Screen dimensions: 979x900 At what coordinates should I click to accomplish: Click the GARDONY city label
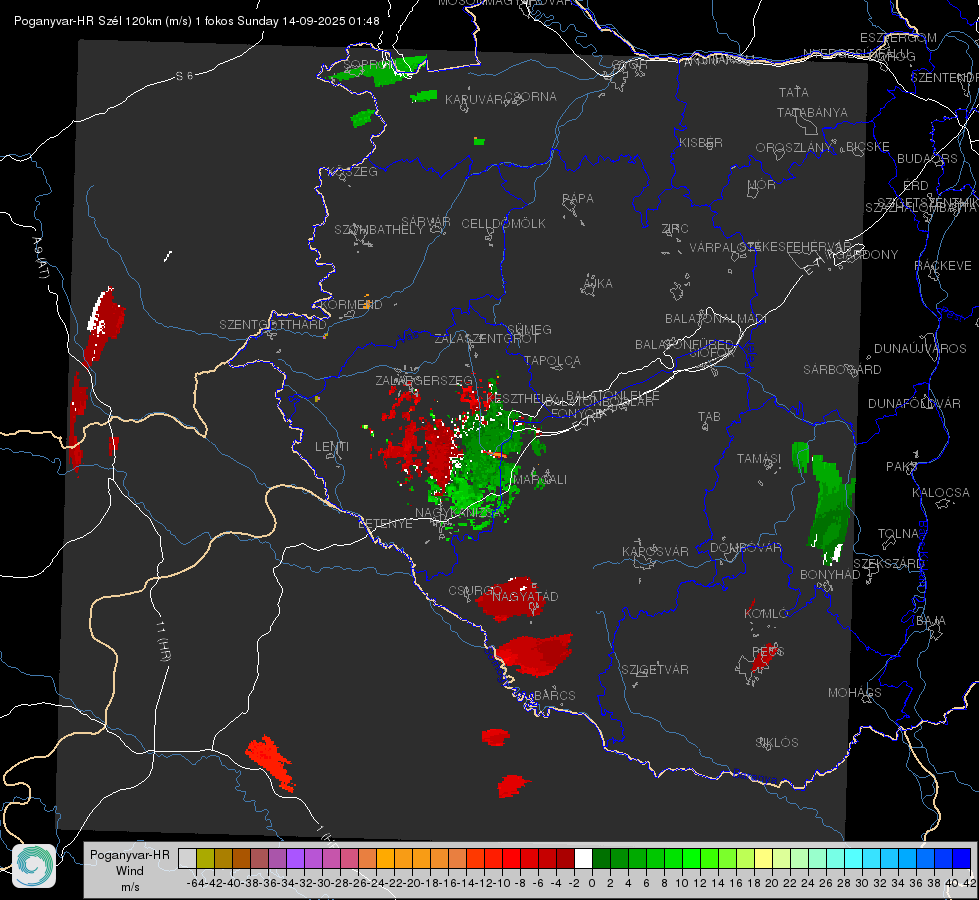pyautogui.click(x=868, y=255)
